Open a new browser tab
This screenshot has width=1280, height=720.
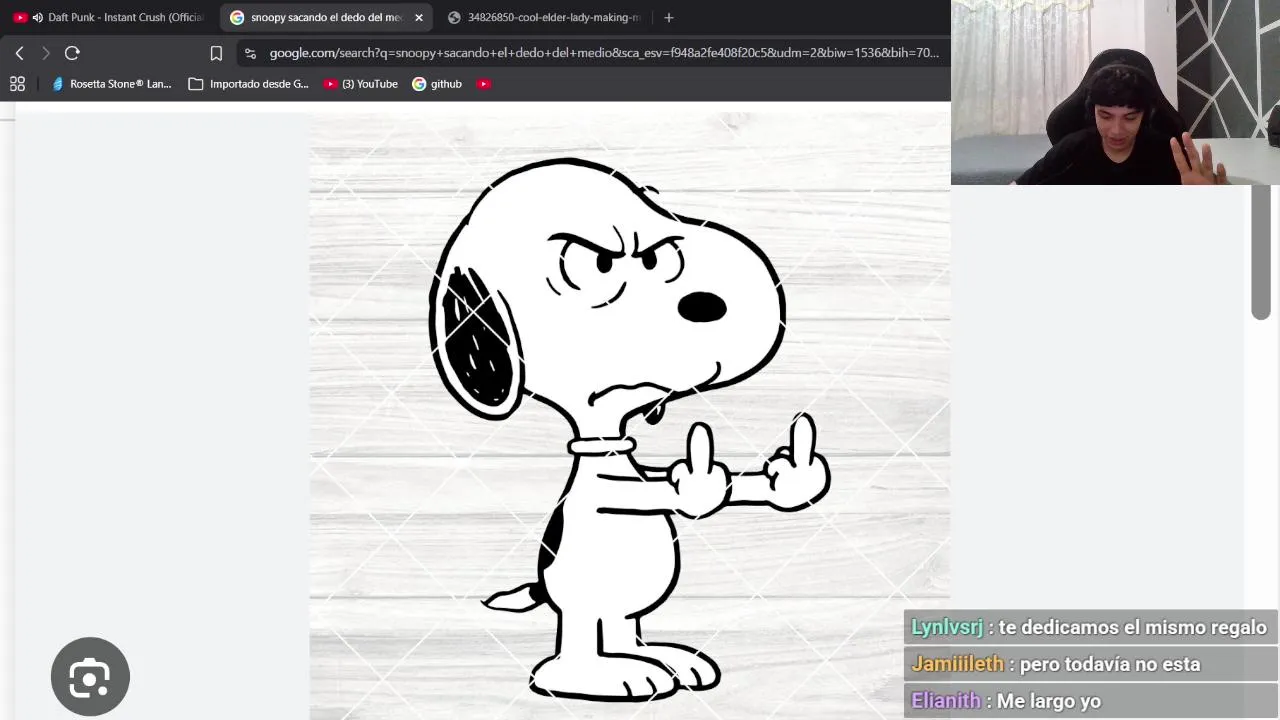point(669,17)
